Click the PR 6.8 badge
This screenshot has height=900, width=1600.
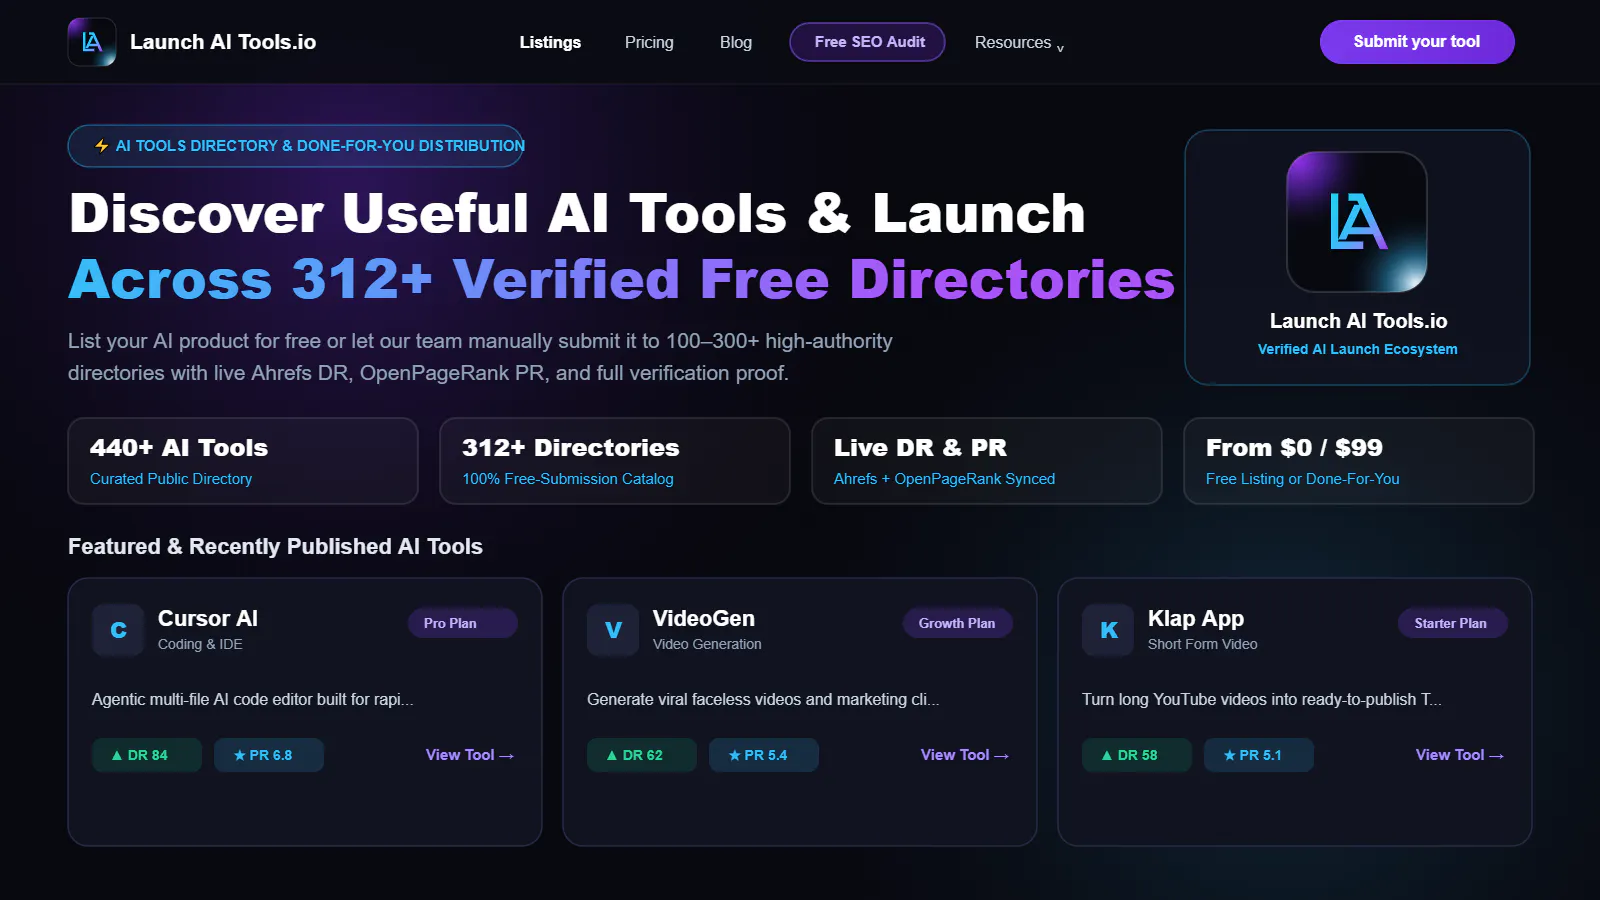click(x=269, y=755)
